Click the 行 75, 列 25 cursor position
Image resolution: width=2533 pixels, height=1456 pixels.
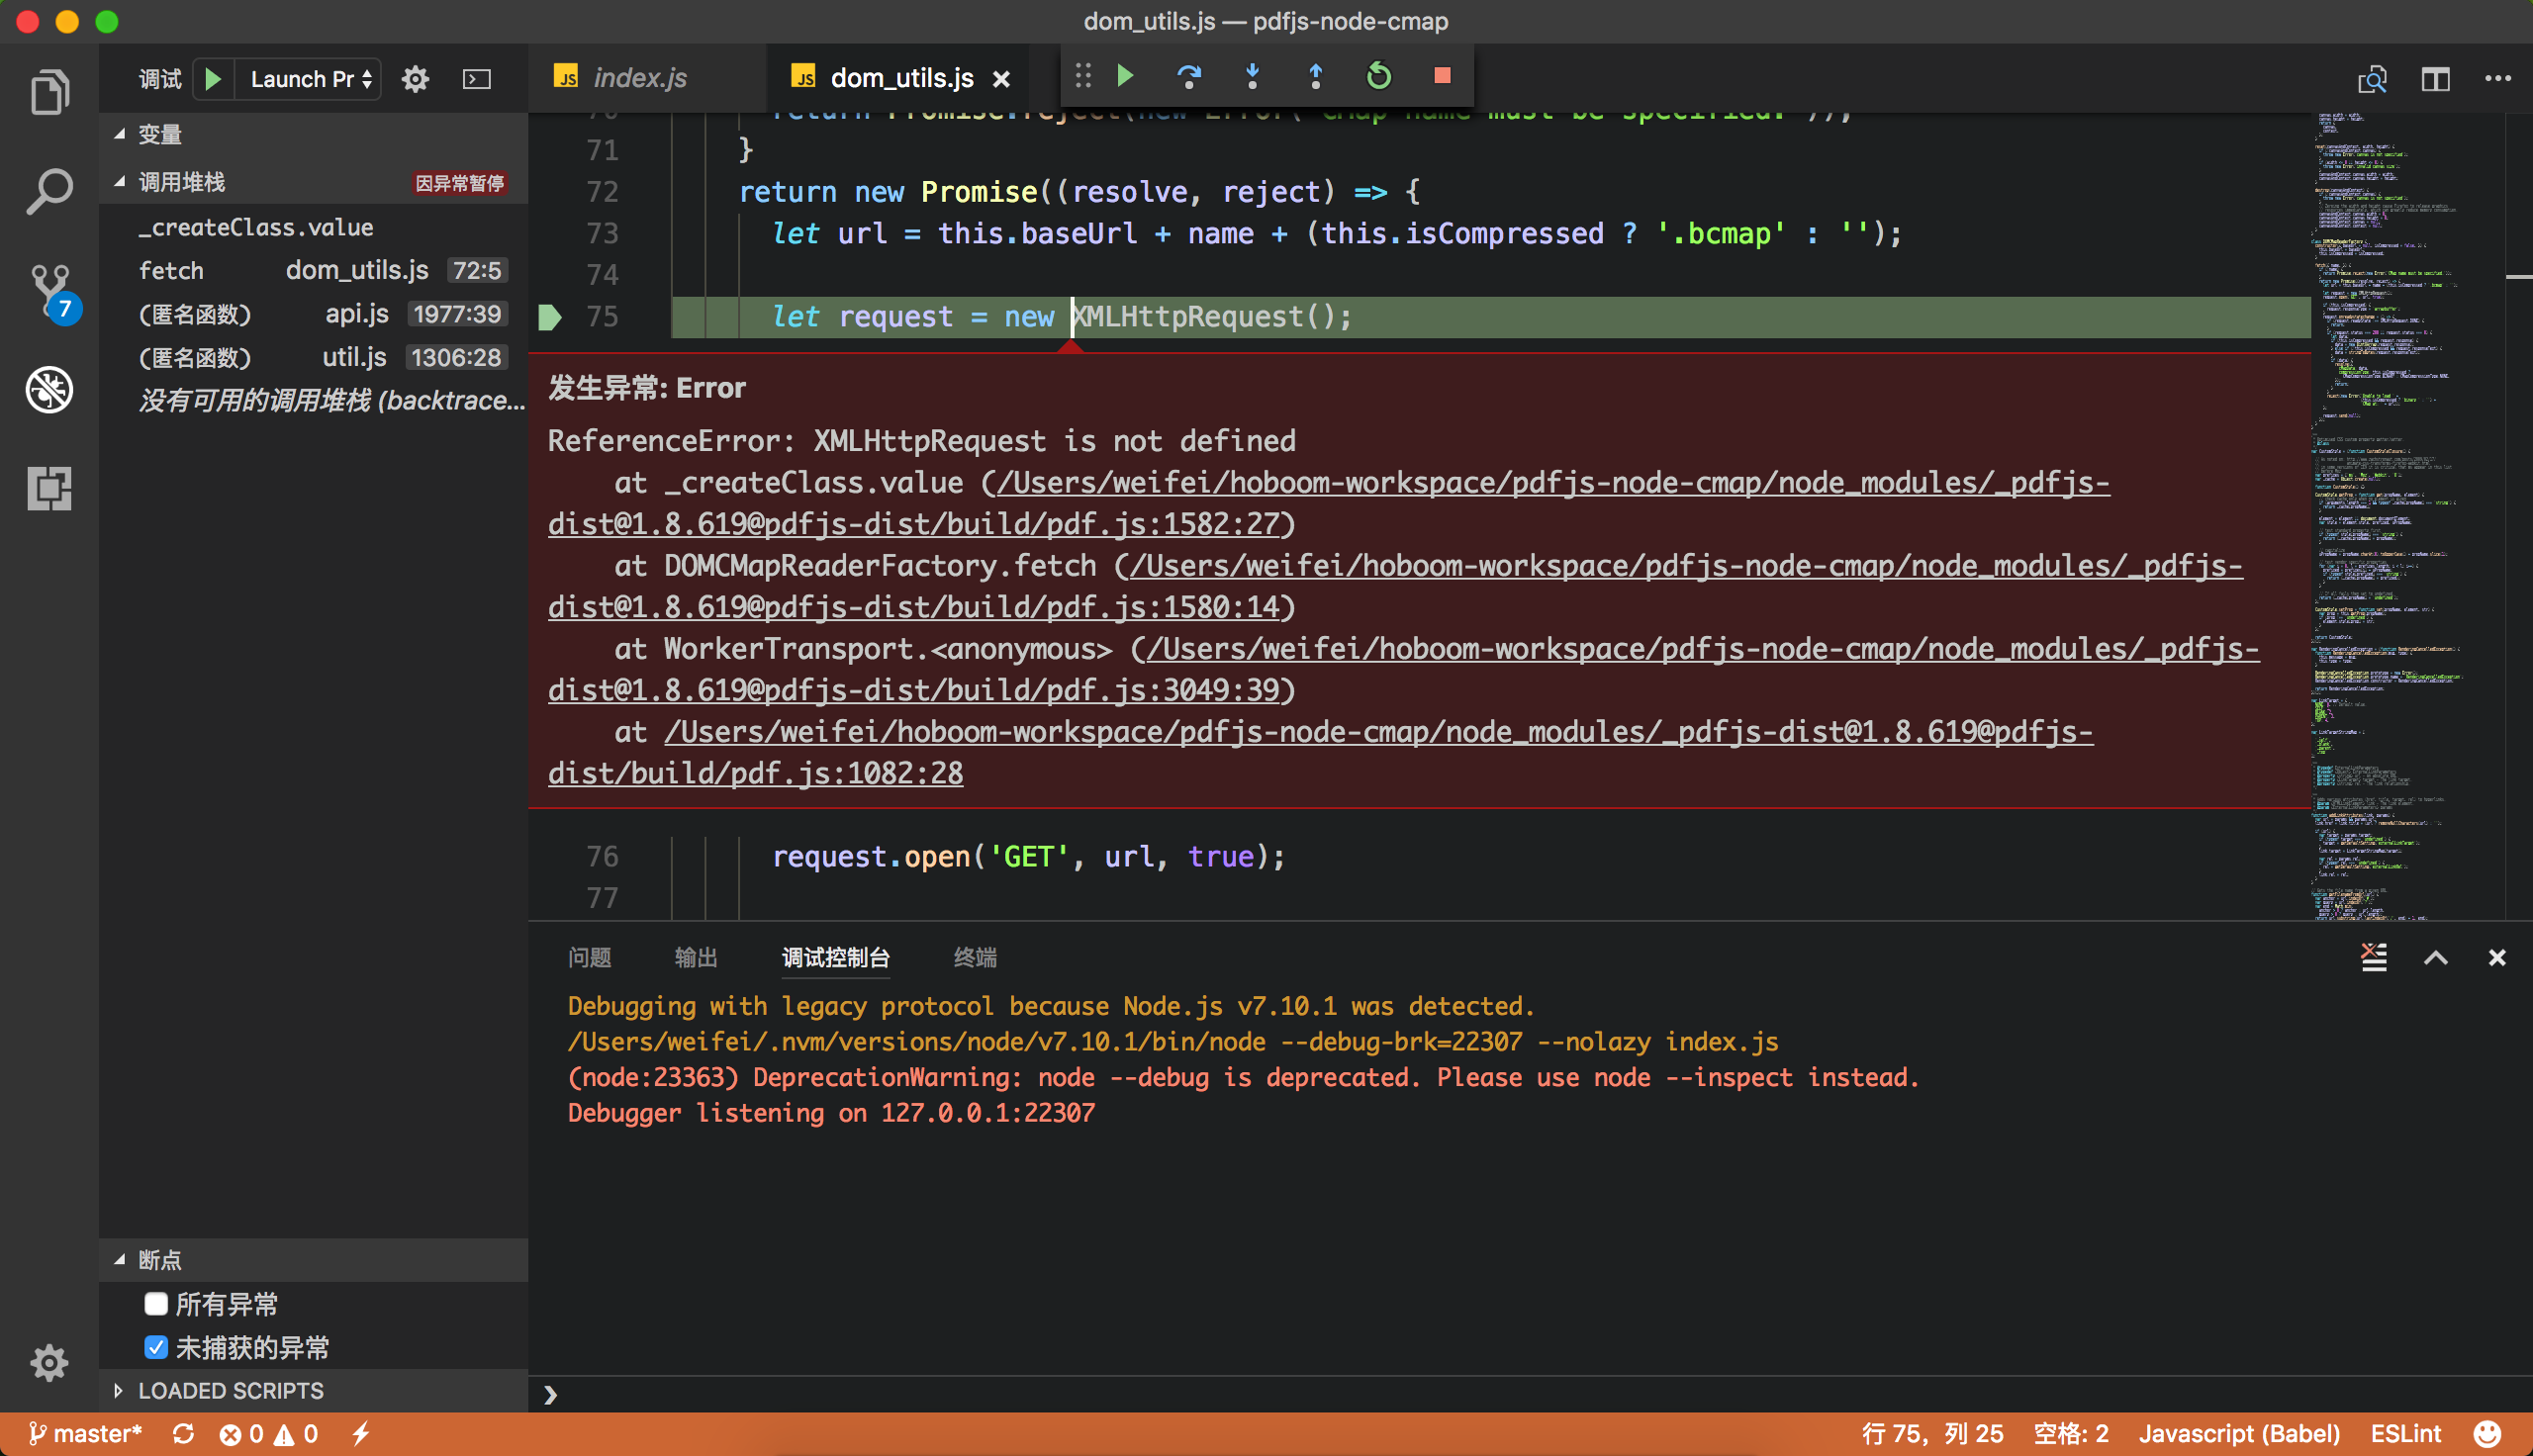1932,1434
